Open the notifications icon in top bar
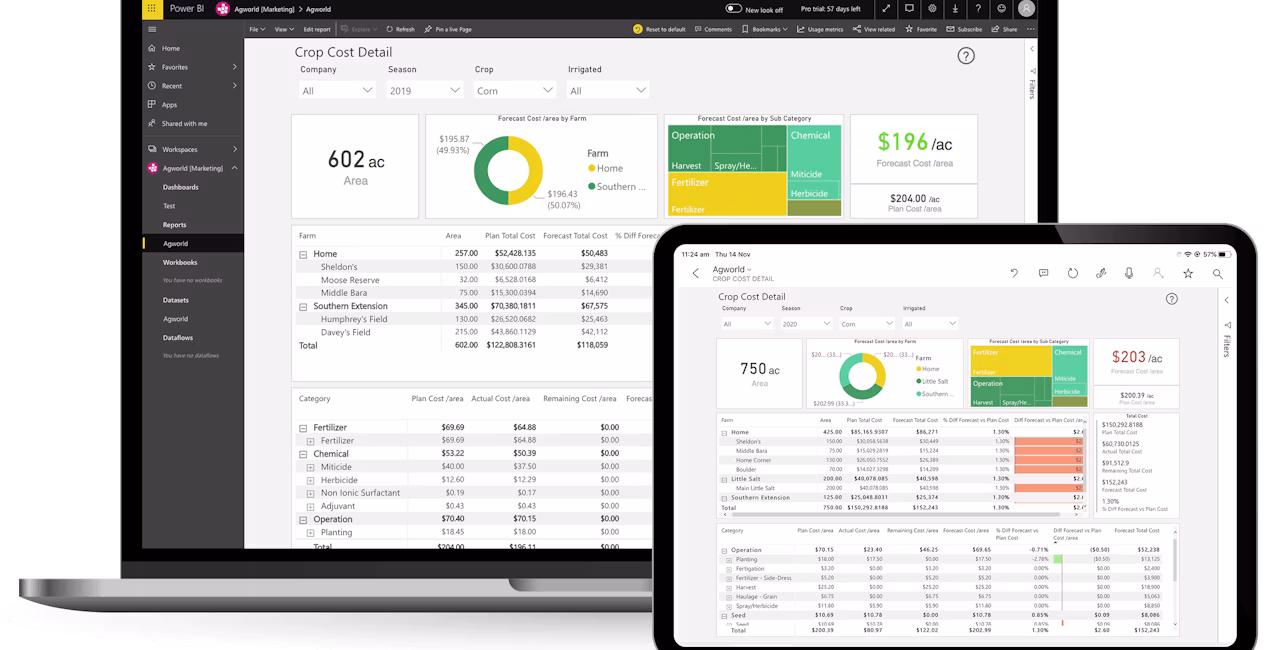This screenshot has height=650, width=1280. pyautogui.click(x=909, y=9)
